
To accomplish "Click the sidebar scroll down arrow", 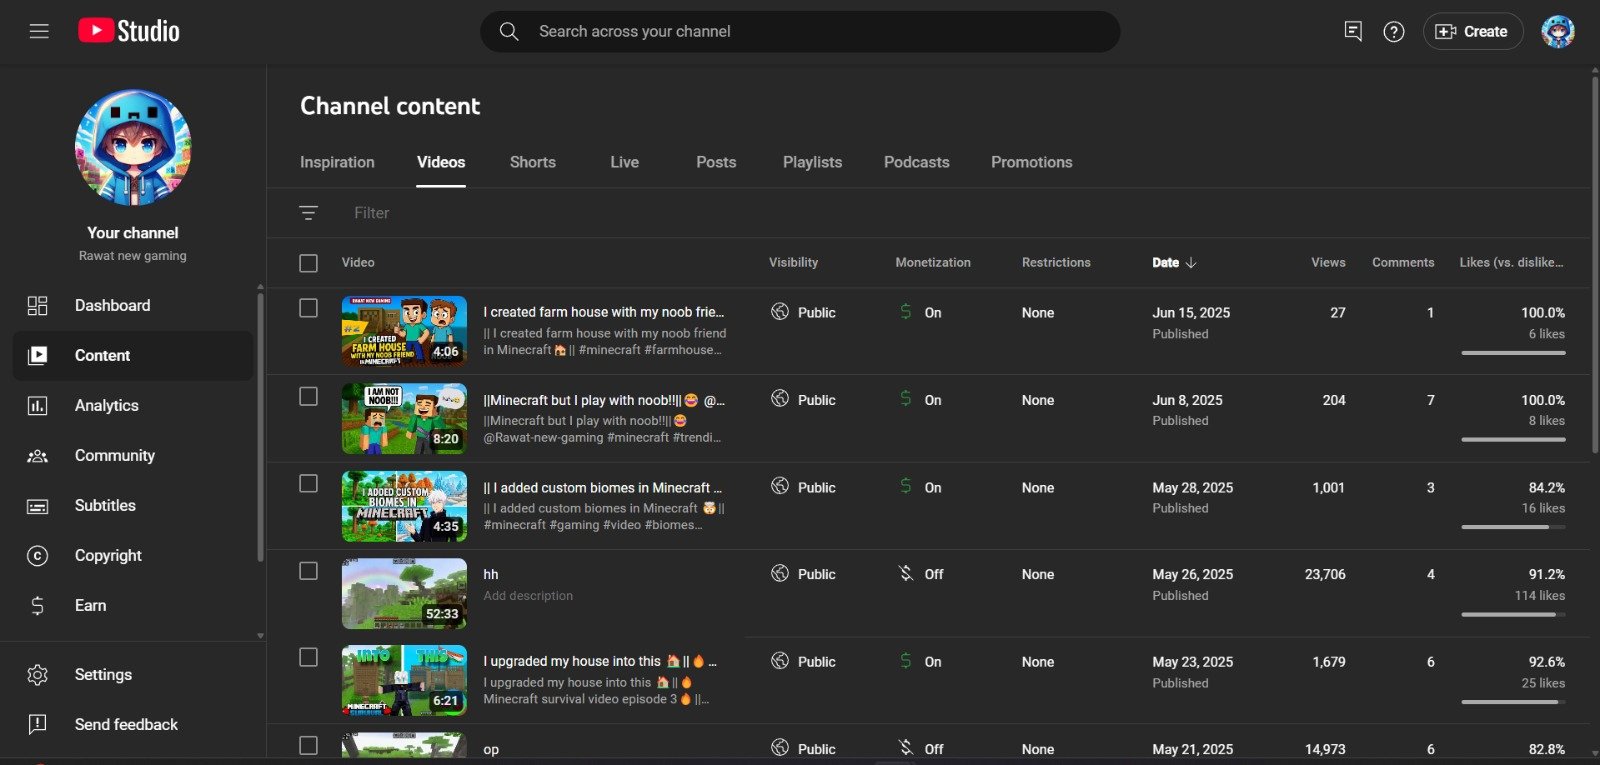I will coord(261,635).
